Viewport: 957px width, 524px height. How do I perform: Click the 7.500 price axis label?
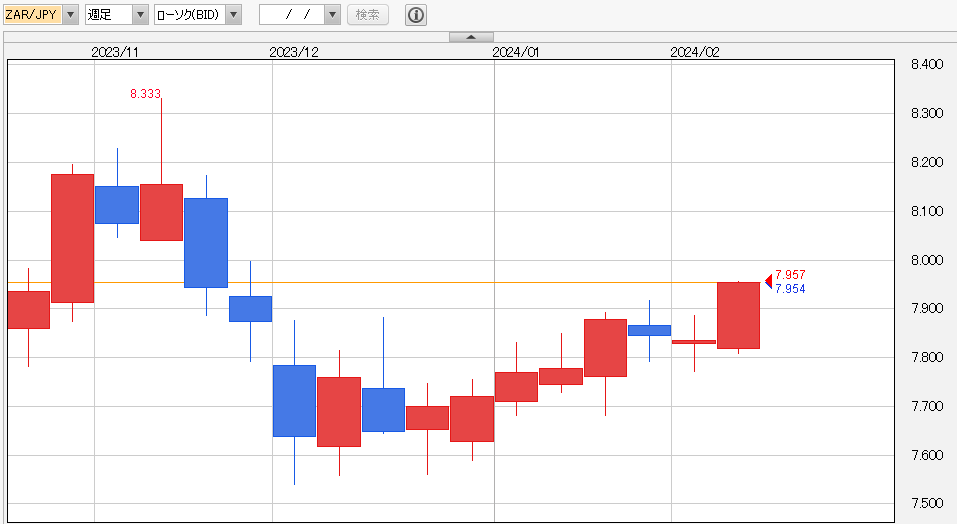point(926,503)
